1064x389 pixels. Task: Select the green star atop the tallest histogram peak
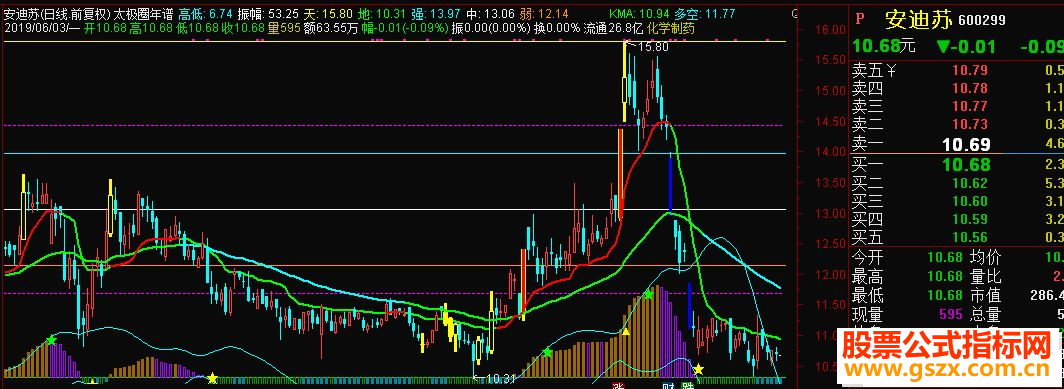pos(649,294)
